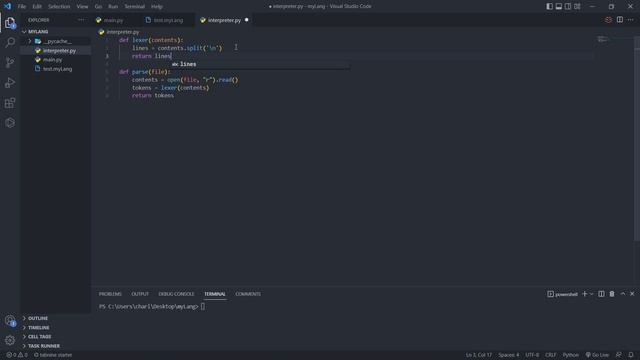Screen dimensions: 640x360
Task: Click the feedback/live share icon in status bar
Action: tap(619, 355)
